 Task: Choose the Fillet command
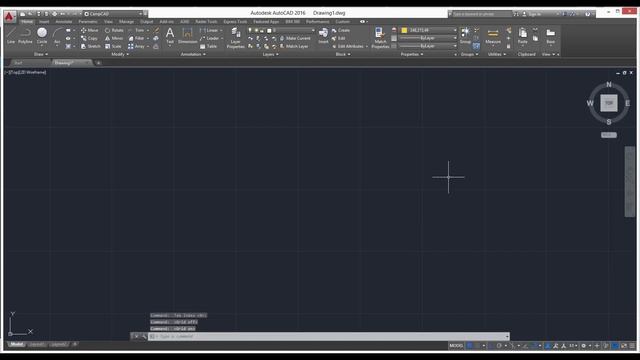[x=136, y=38]
